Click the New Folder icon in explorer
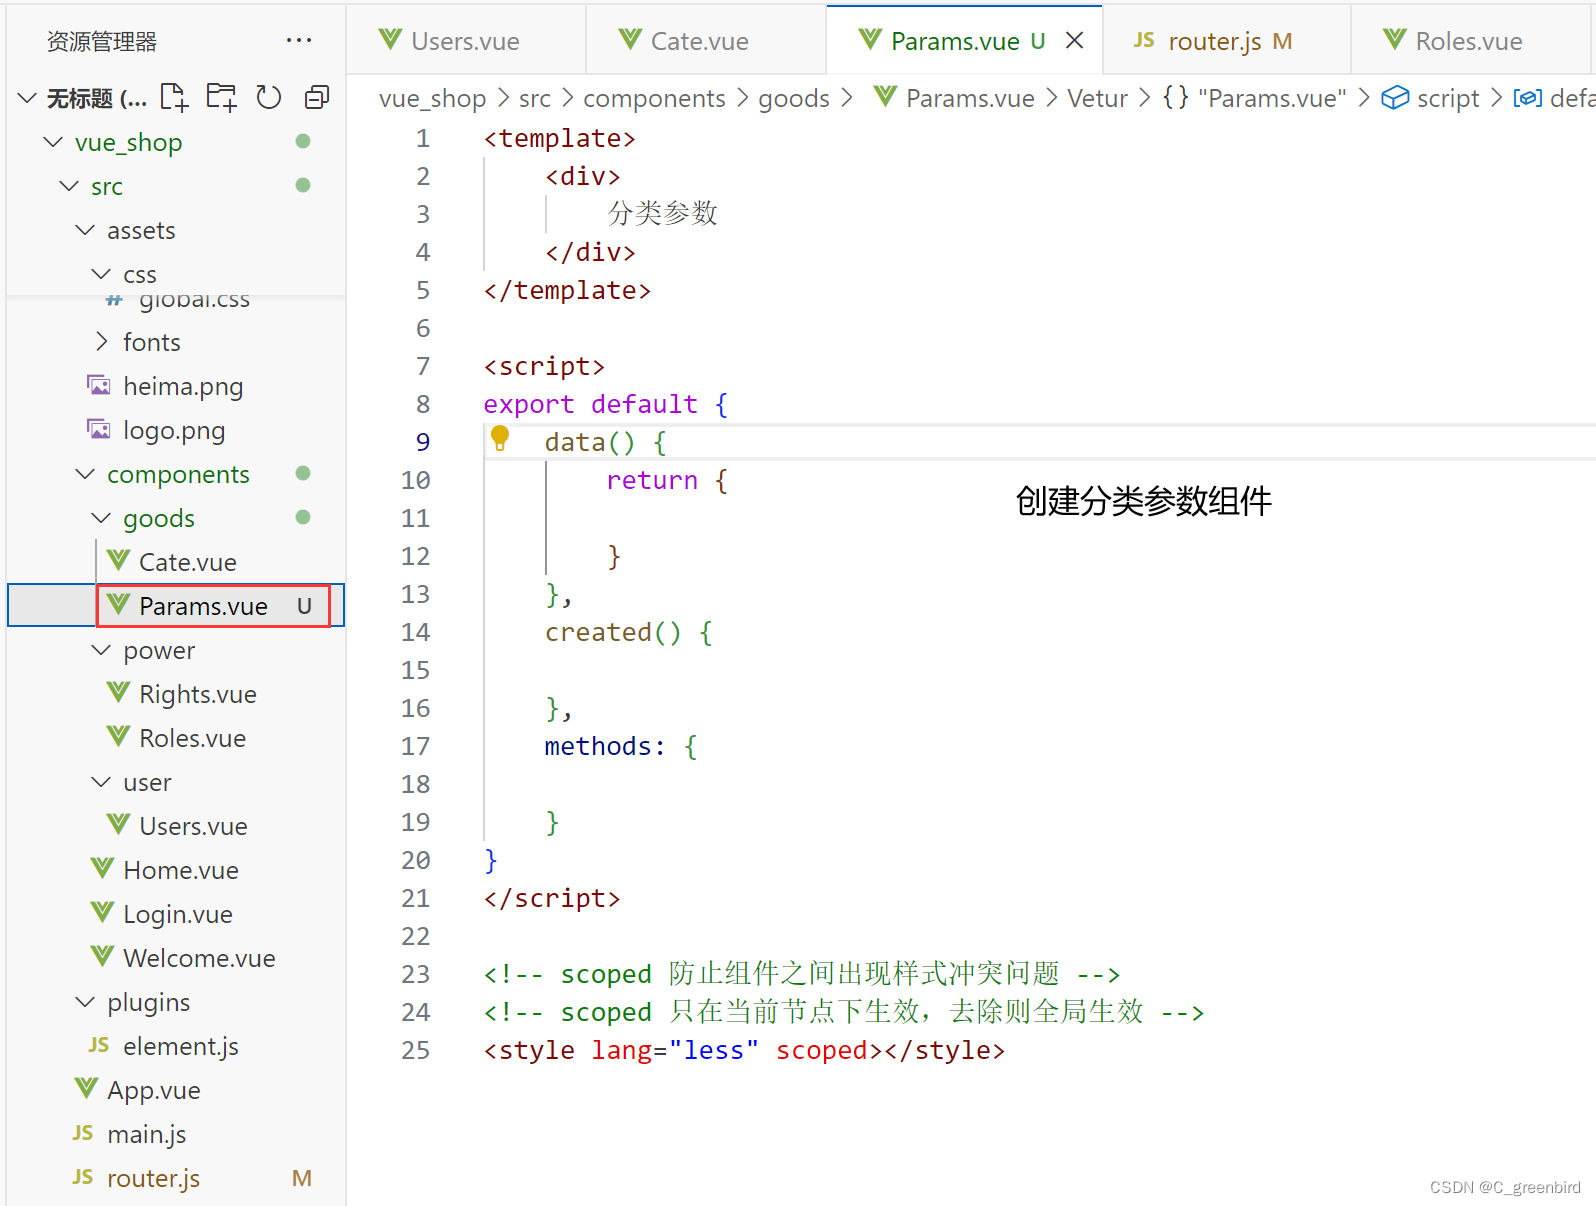 coord(221,97)
